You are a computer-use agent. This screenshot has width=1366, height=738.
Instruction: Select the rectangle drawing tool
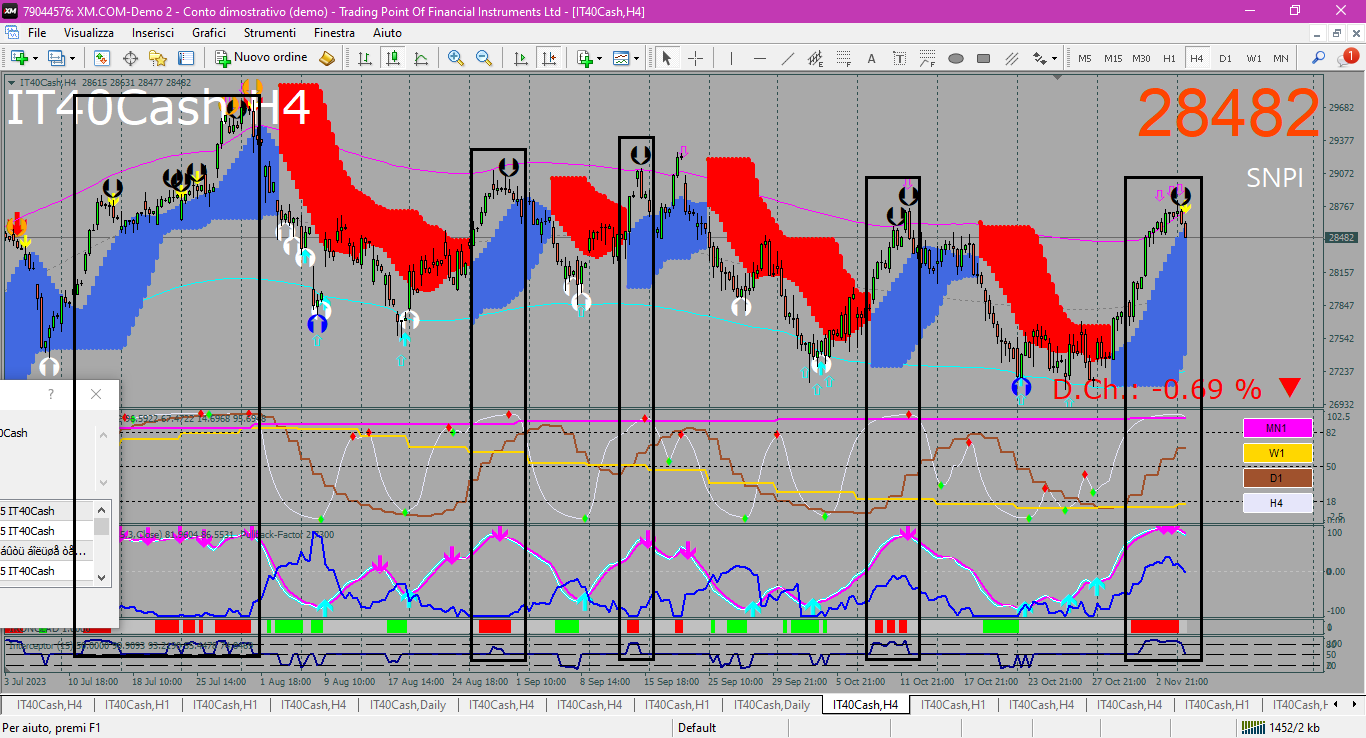[983, 58]
